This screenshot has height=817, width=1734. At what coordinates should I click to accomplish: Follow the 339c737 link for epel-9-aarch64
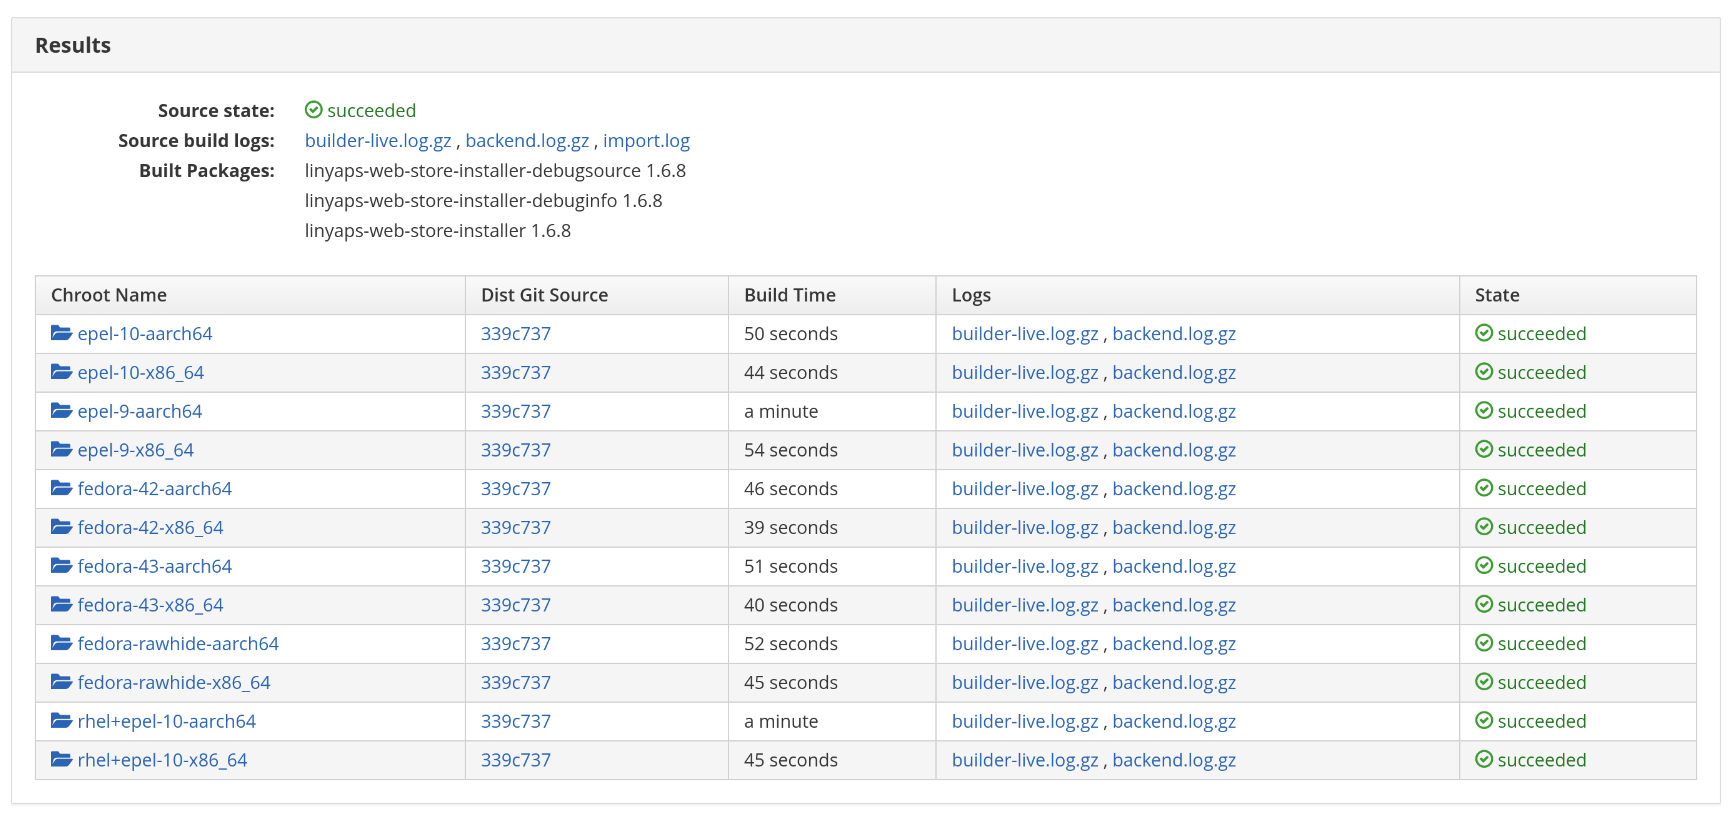pos(516,412)
